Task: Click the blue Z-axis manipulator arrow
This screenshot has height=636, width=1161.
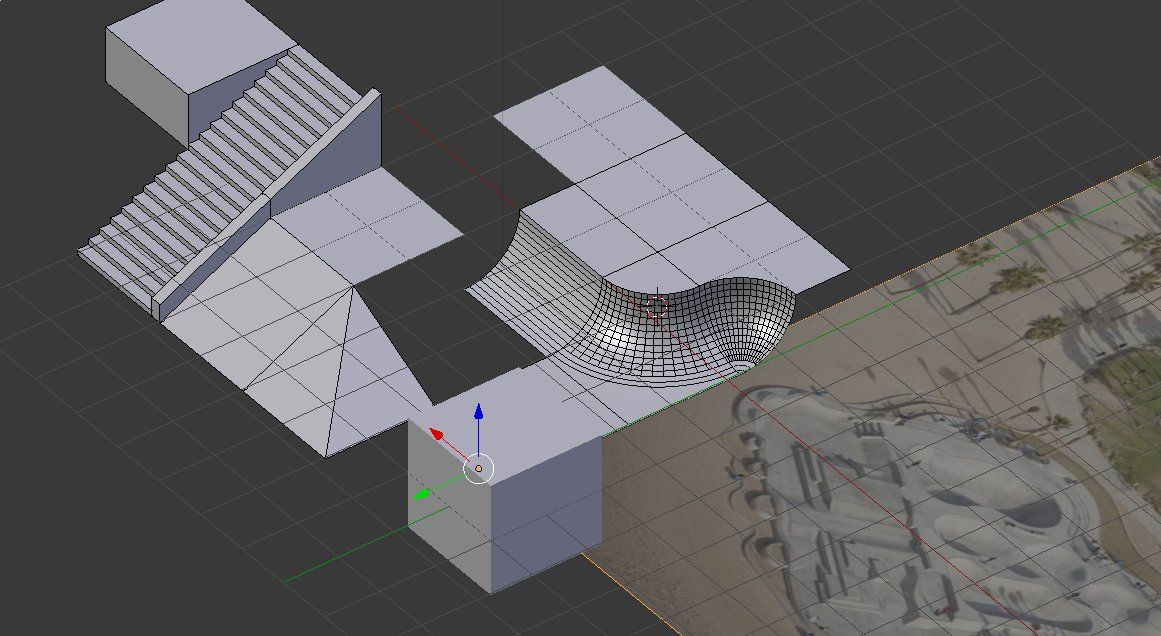Action: 478,412
